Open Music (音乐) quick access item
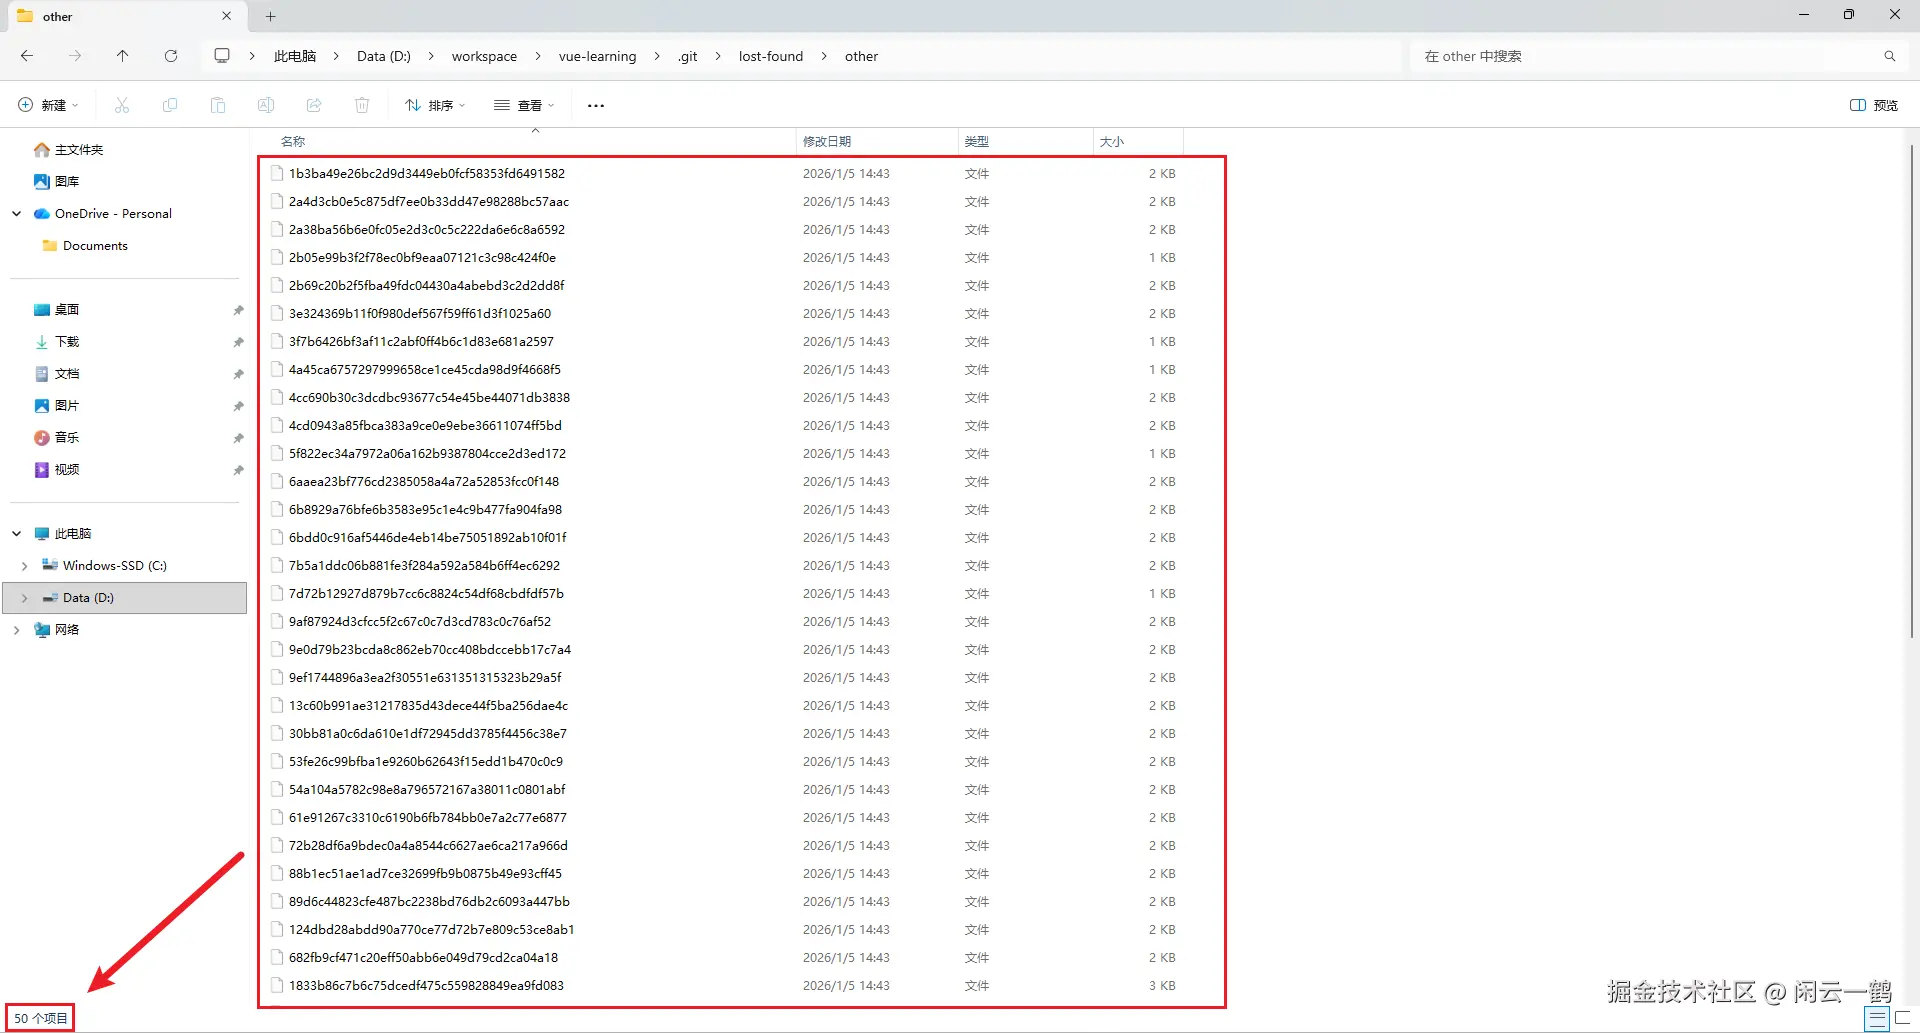This screenshot has width=1920, height=1033. (x=67, y=438)
